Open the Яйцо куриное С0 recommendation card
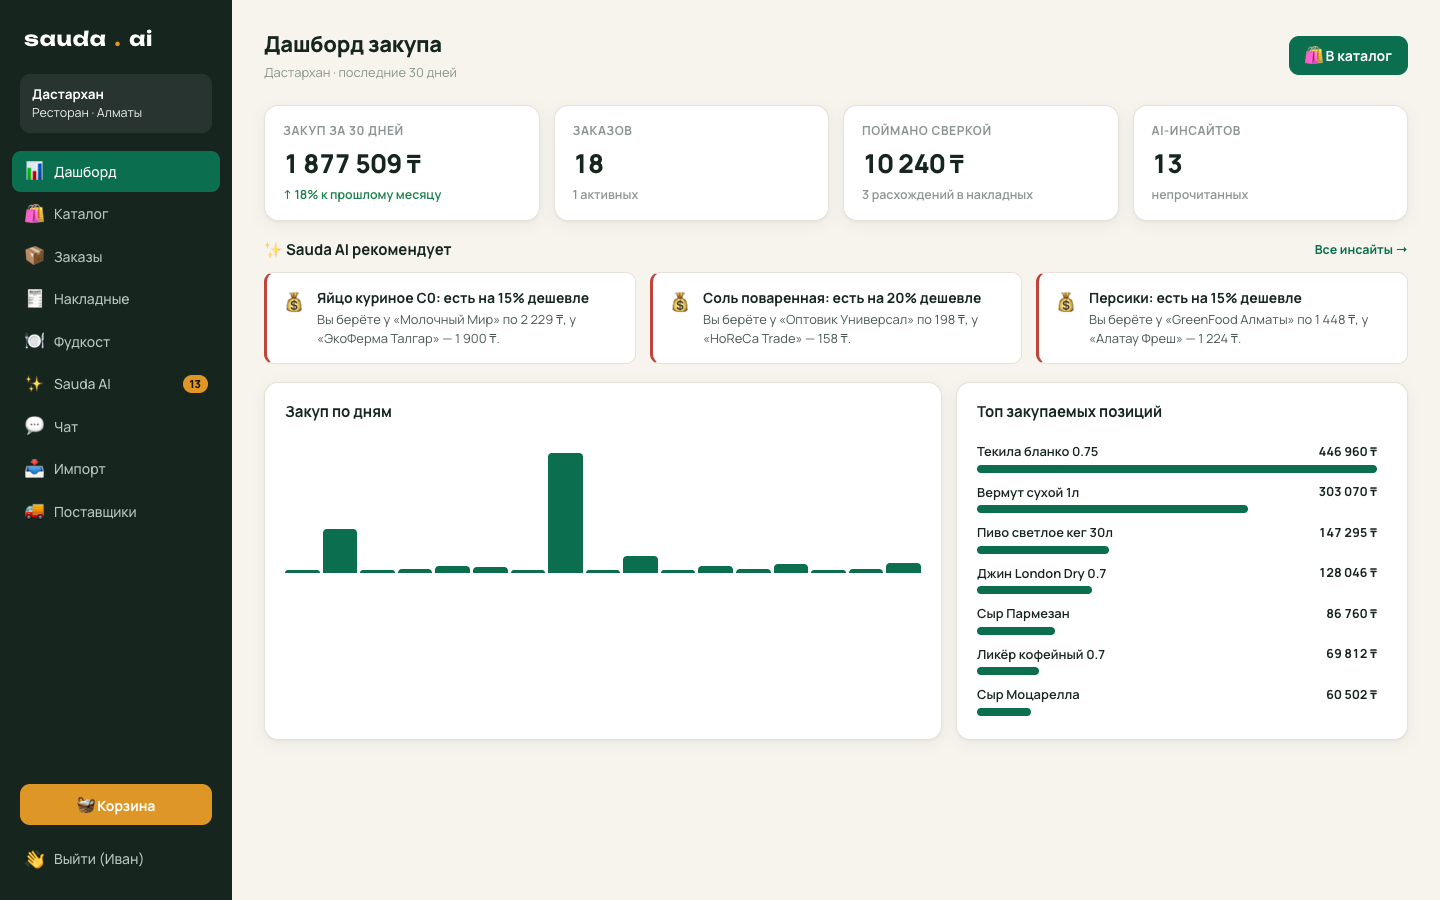 [450, 318]
